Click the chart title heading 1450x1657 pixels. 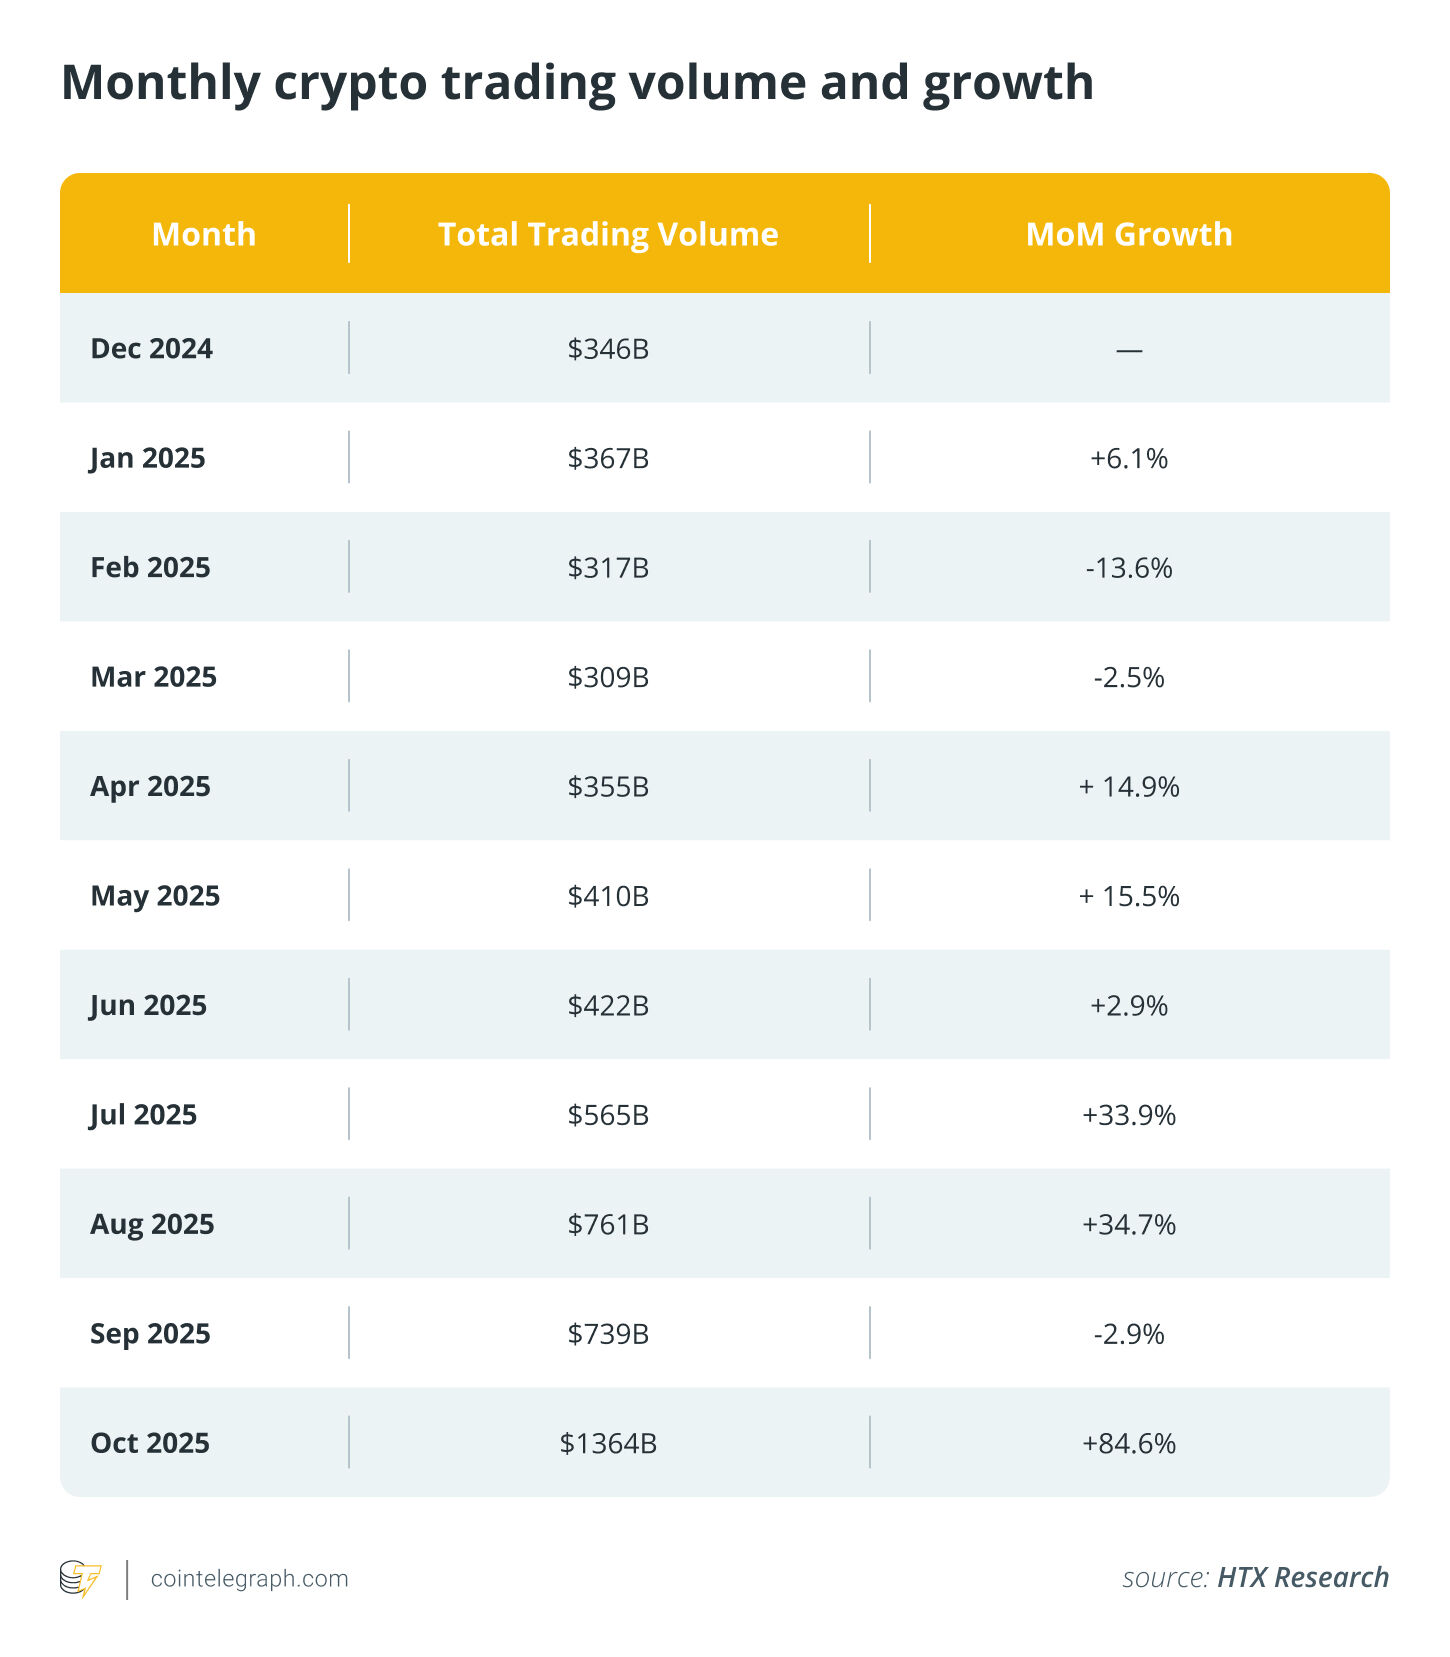(577, 82)
